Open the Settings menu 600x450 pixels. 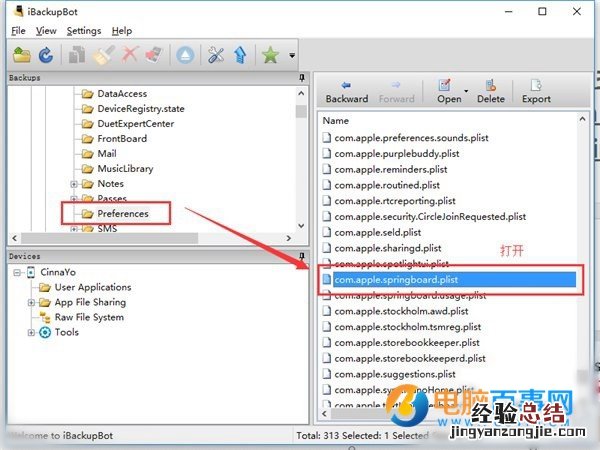click(84, 31)
